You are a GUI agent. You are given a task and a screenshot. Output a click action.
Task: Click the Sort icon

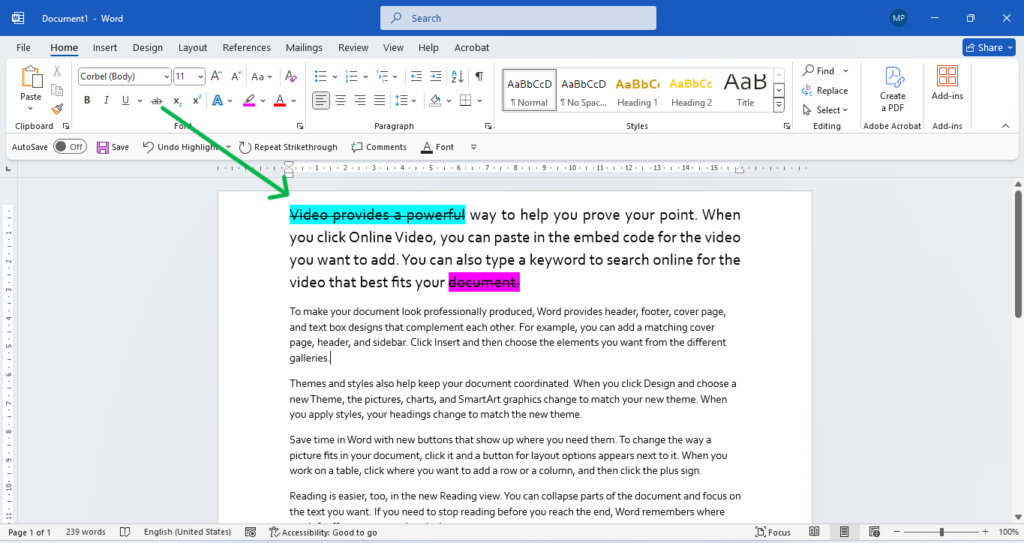(457, 76)
